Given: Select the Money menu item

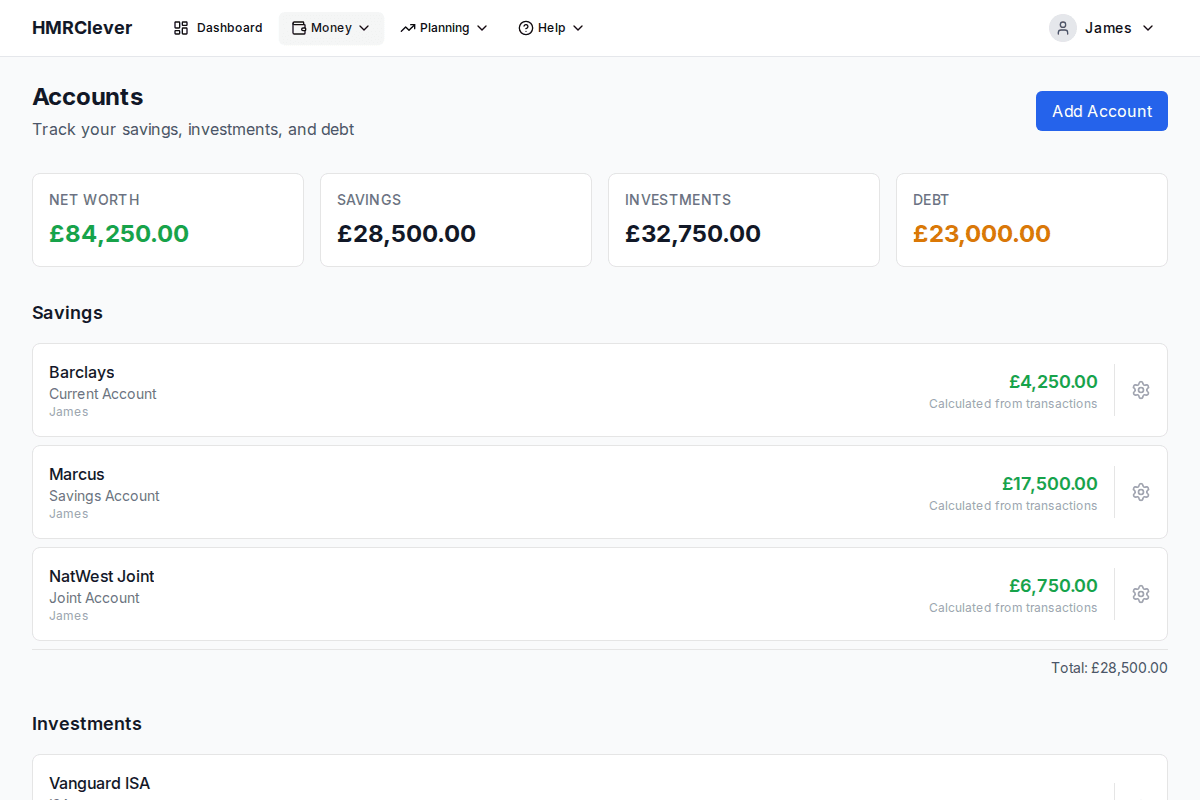Looking at the screenshot, I should 331,27.
